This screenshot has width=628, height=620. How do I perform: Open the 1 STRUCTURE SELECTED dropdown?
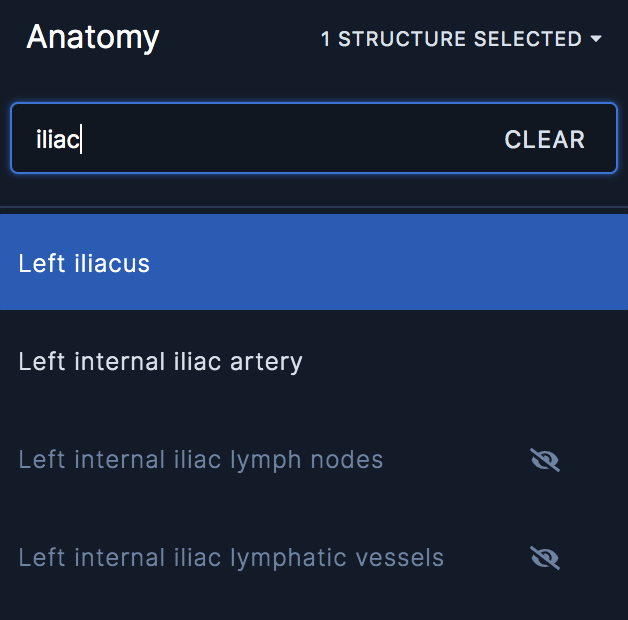coord(461,39)
